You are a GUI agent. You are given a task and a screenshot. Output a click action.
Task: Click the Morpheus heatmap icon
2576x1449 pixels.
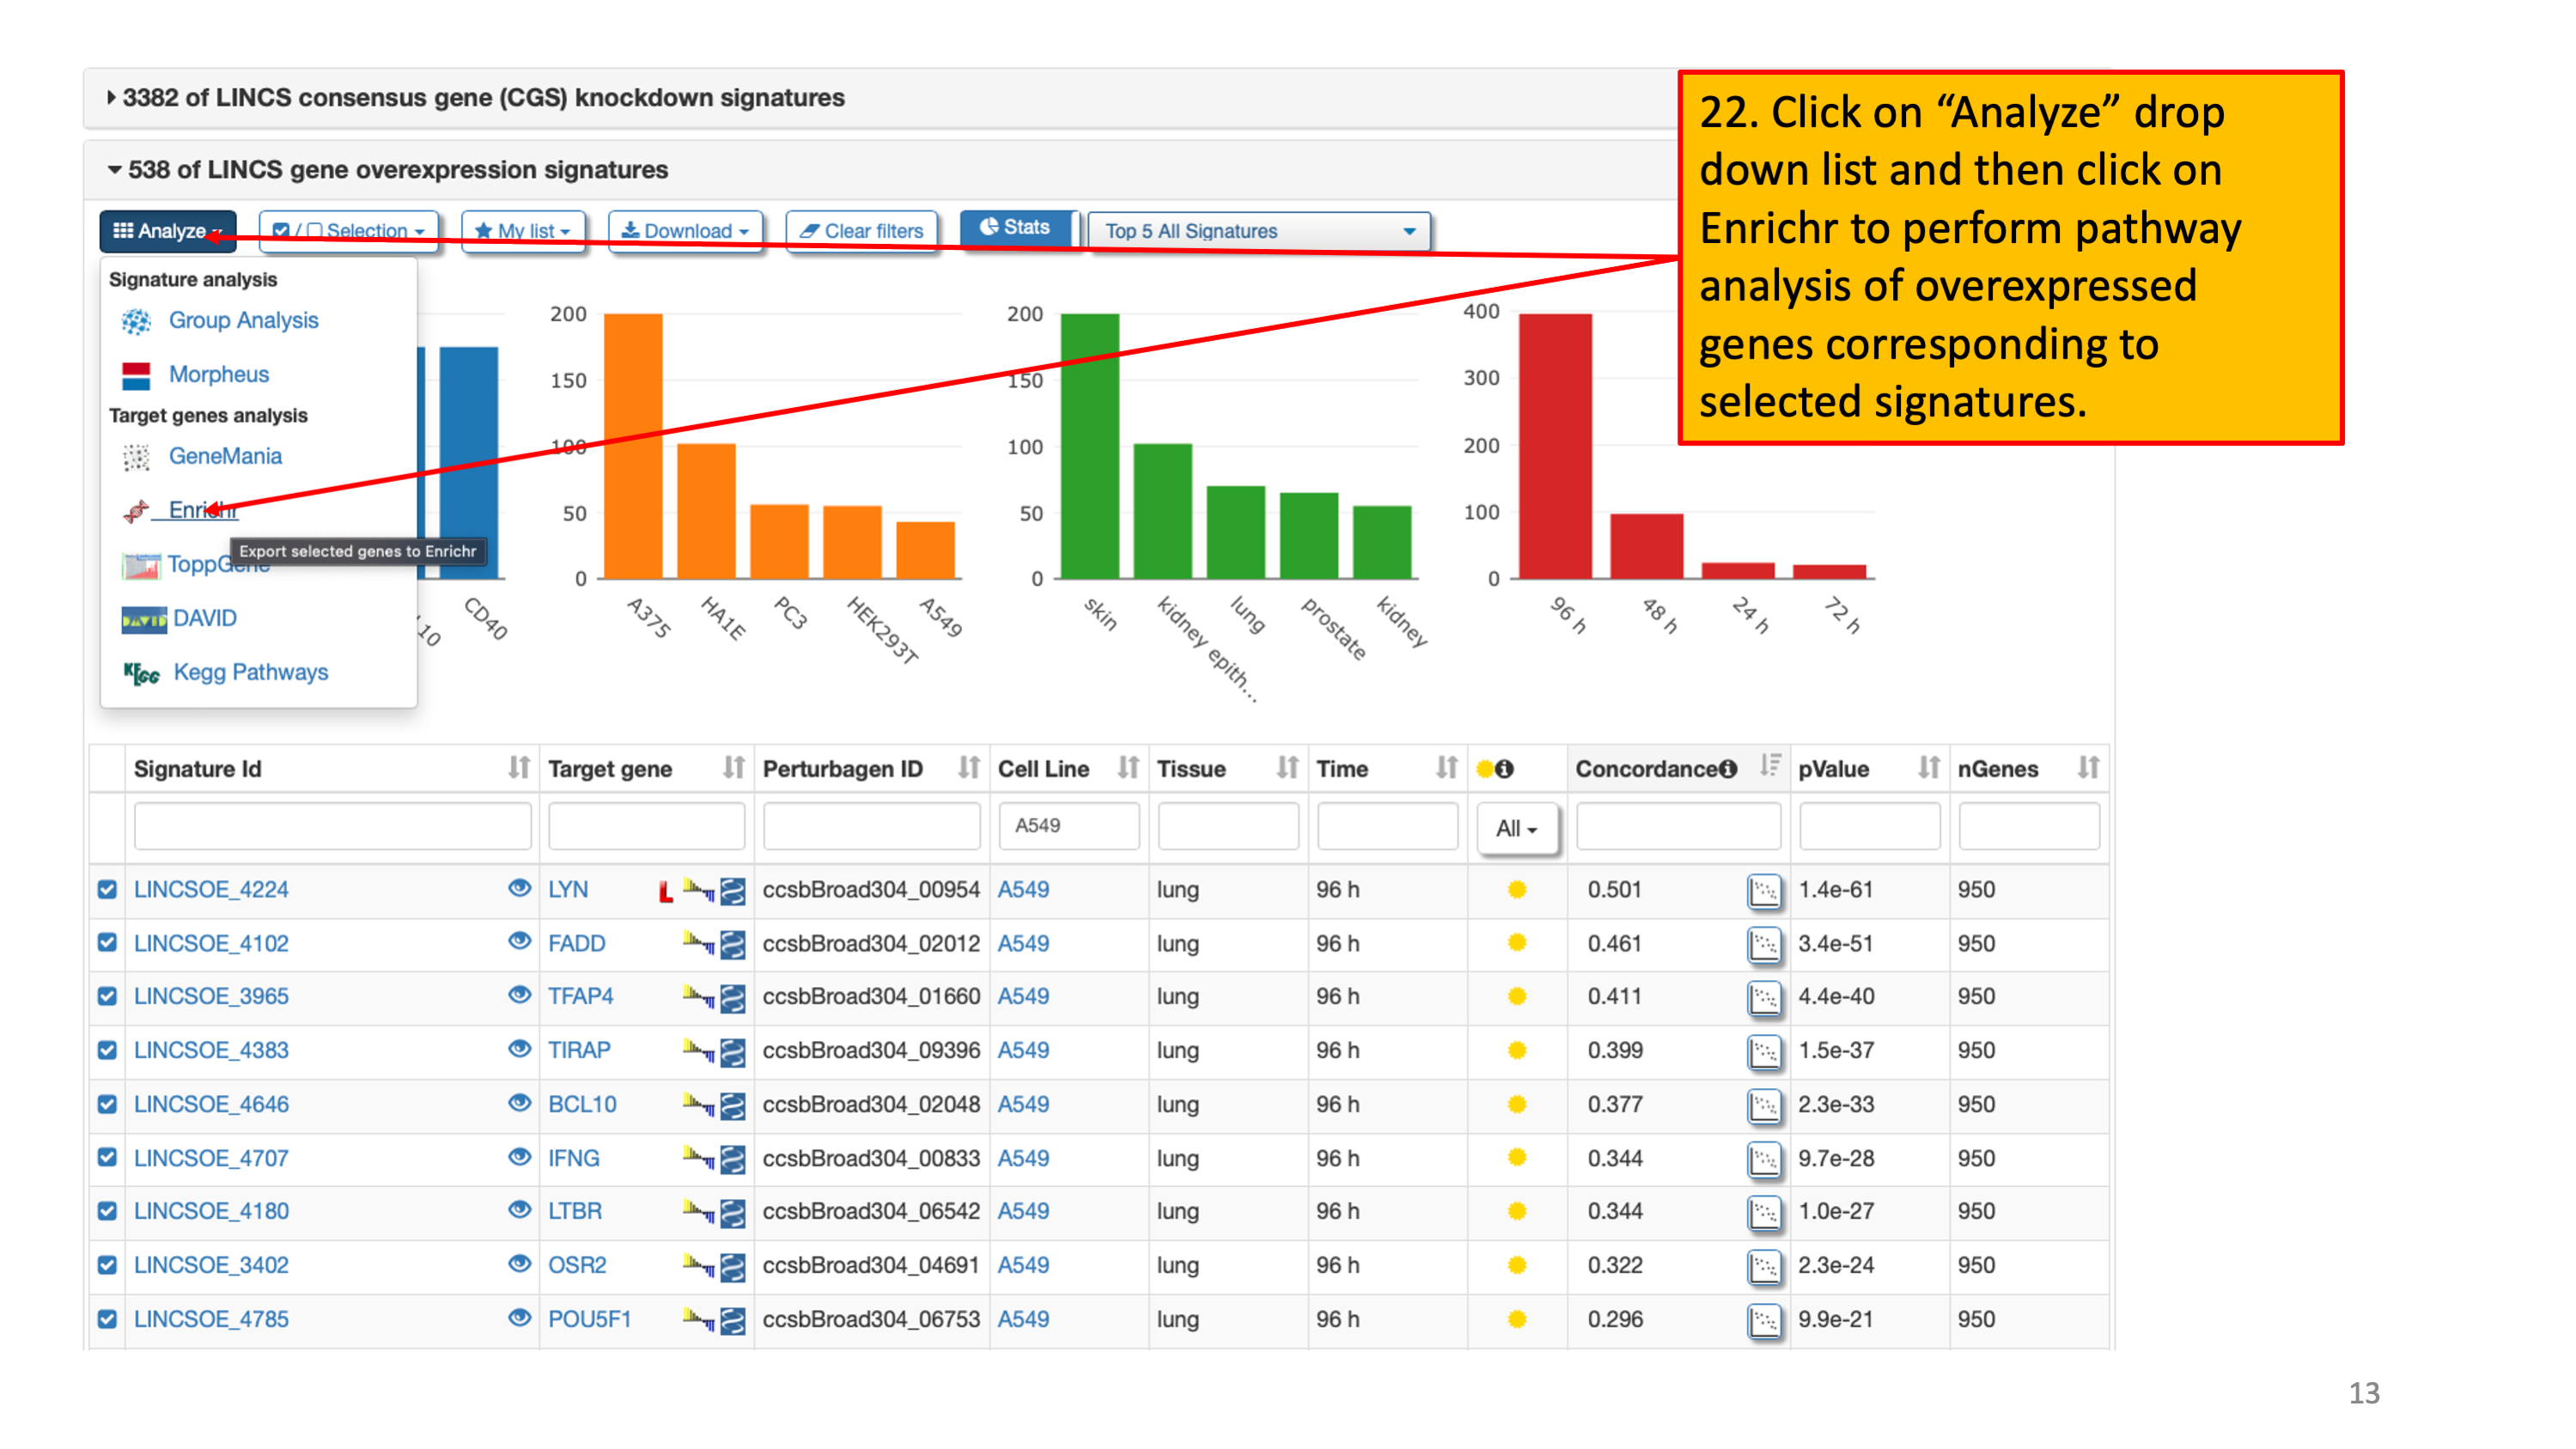pyautogui.click(x=136, y=375)
